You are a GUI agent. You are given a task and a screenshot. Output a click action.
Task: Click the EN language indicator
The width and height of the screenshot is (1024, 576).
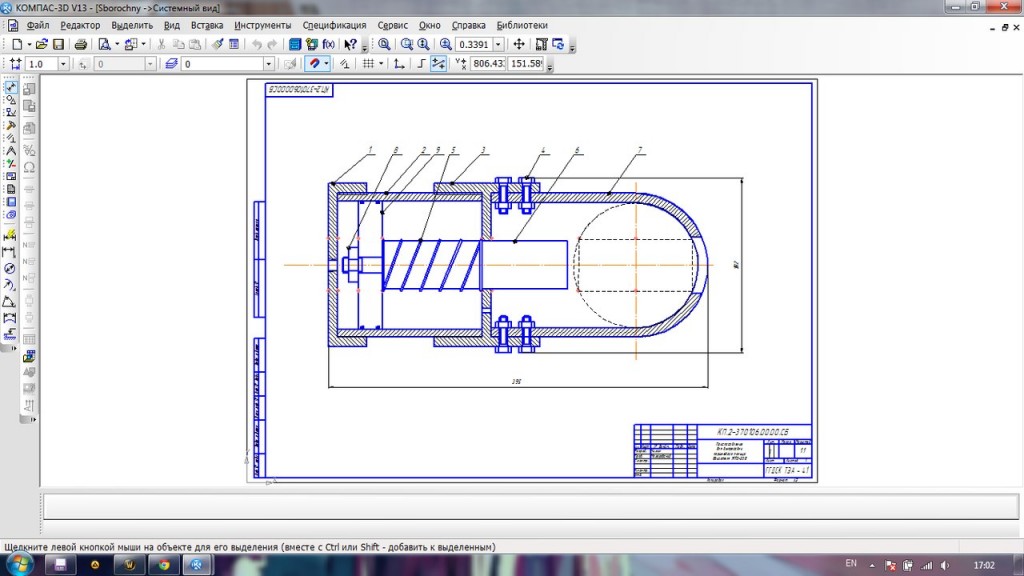pos(851,564)
